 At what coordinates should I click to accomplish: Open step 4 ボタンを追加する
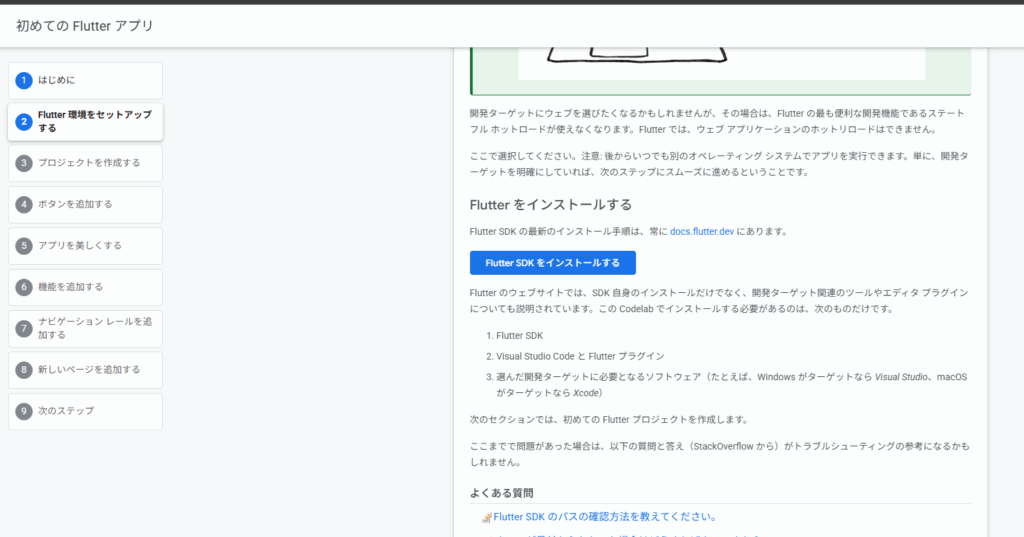click(x=85, y=204)
